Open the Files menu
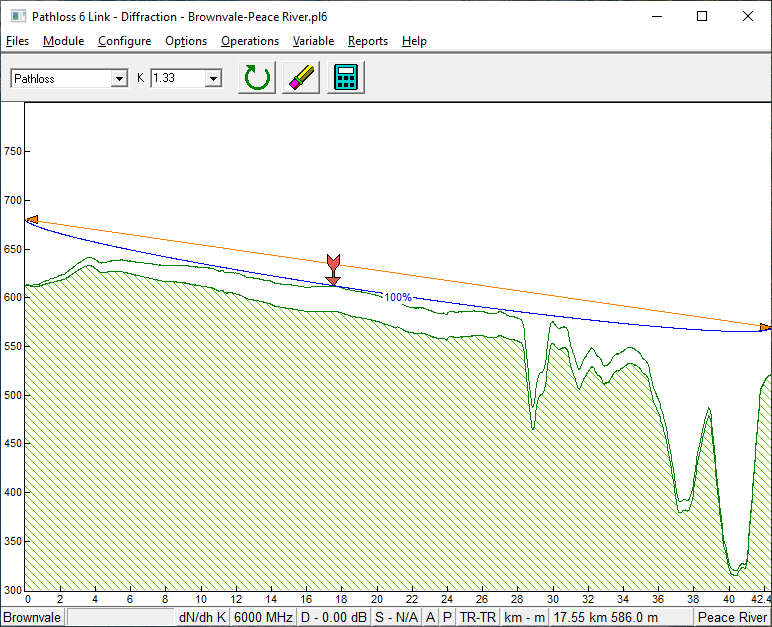The image size is (772, 627). [x=17, y=41]
